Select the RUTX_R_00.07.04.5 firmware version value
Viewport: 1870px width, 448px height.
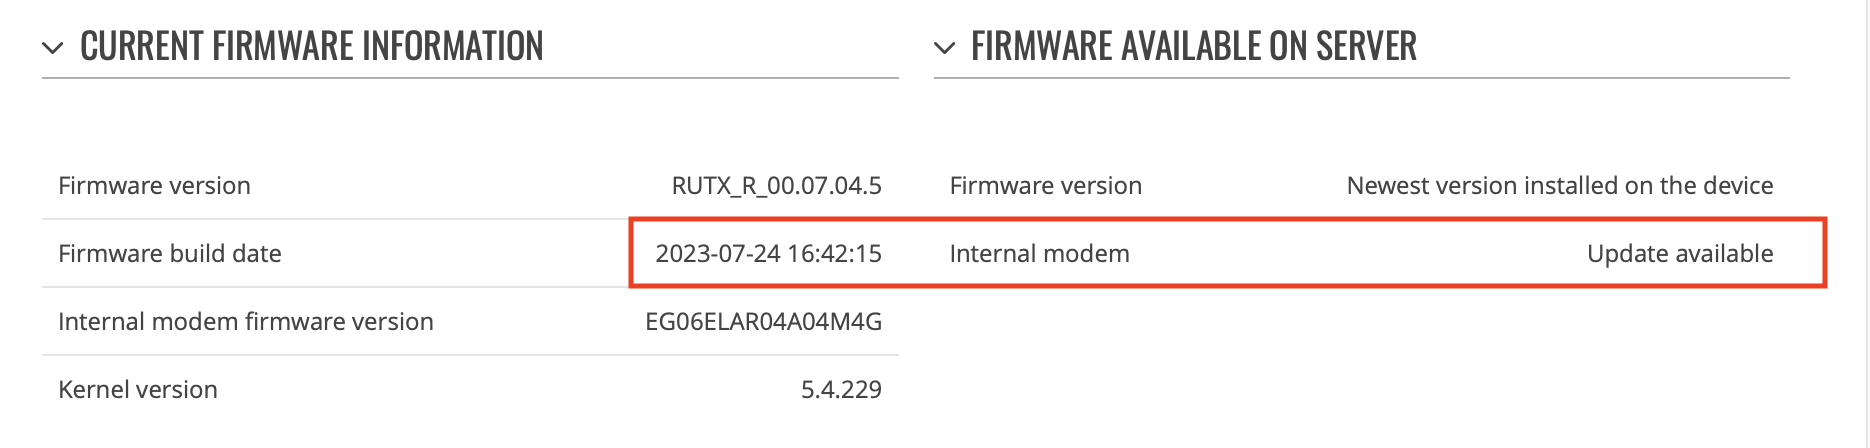pos(777,185)
